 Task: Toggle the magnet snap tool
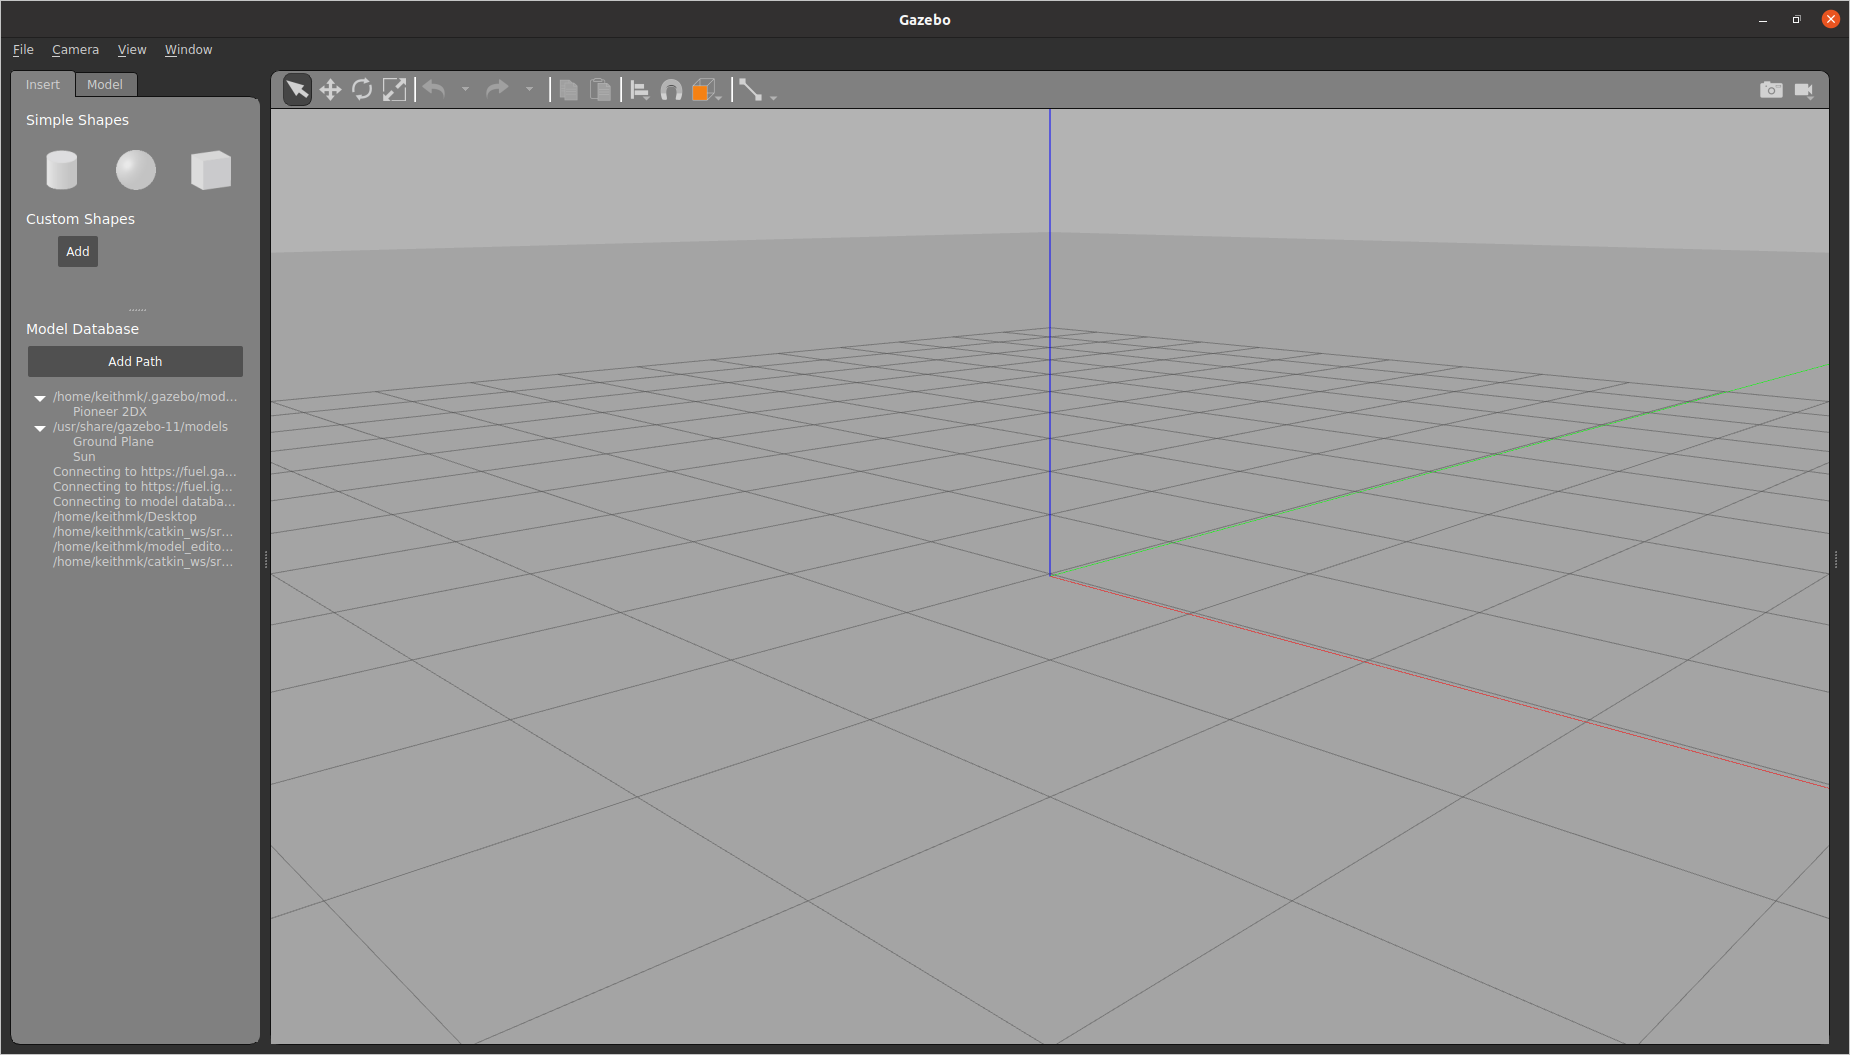[672, 90]
